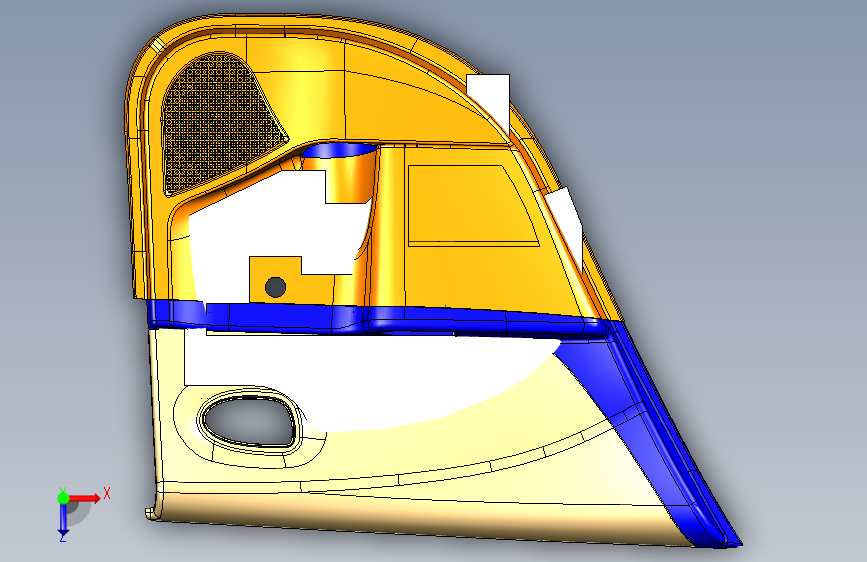Click the blue Z axis arrow of the triad
The width and height of the screenshot is (867, 562).
(x=63, y=519)
